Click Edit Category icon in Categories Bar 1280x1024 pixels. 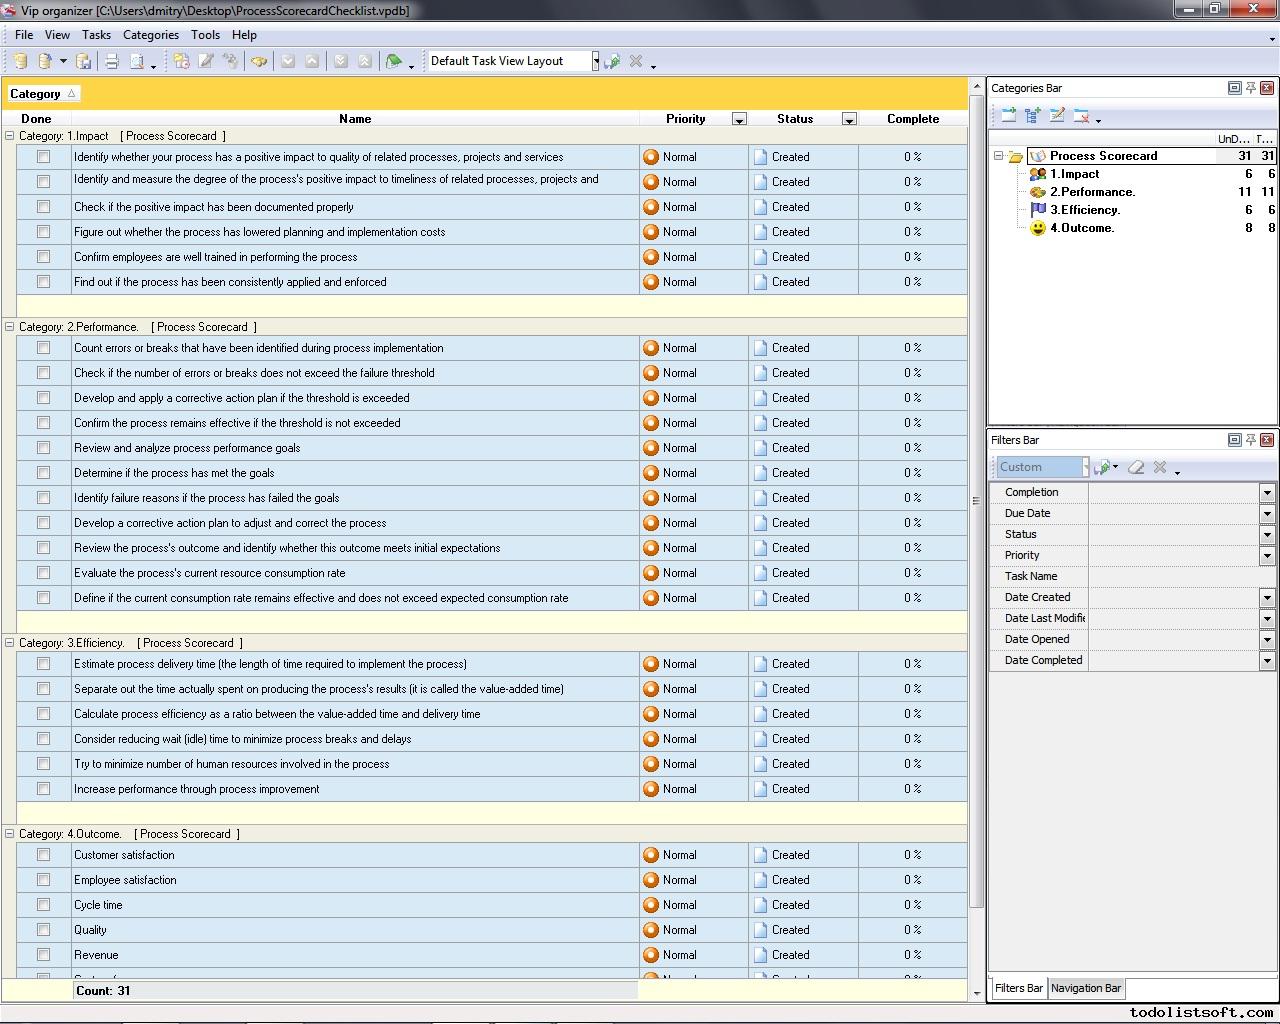[x=1057, y=116]
